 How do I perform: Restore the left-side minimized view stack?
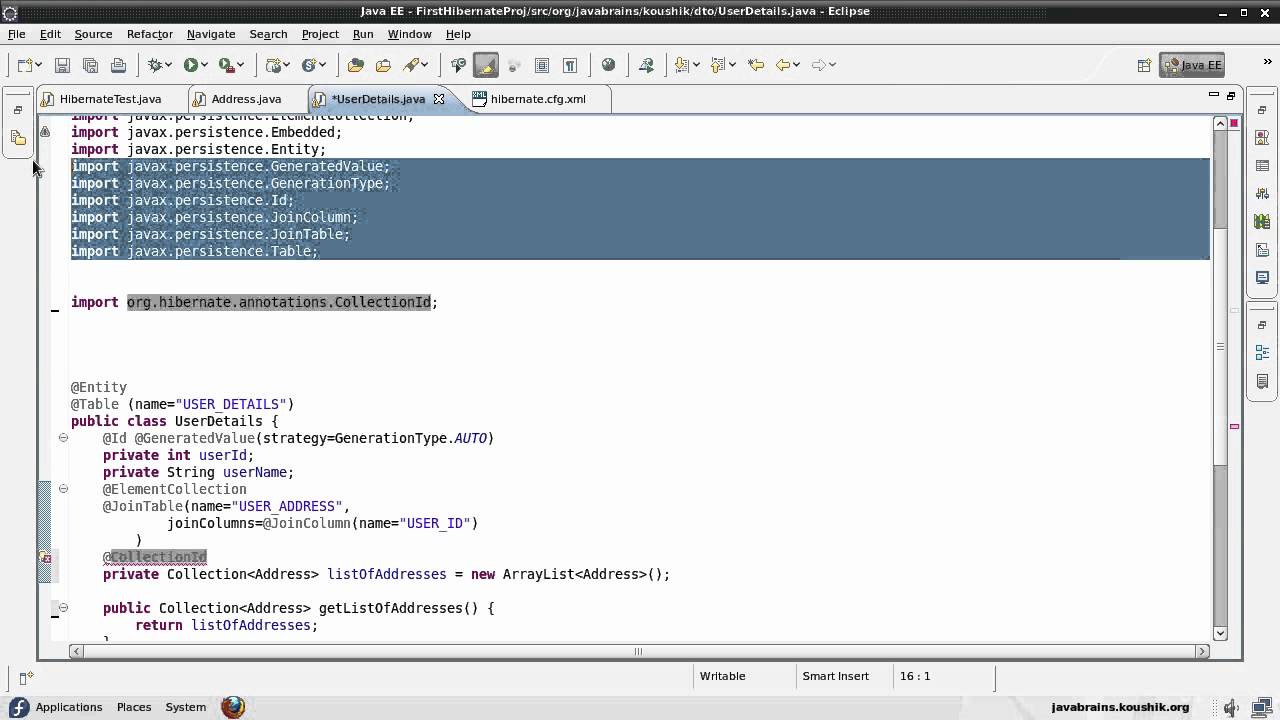[x=18, y=110]
